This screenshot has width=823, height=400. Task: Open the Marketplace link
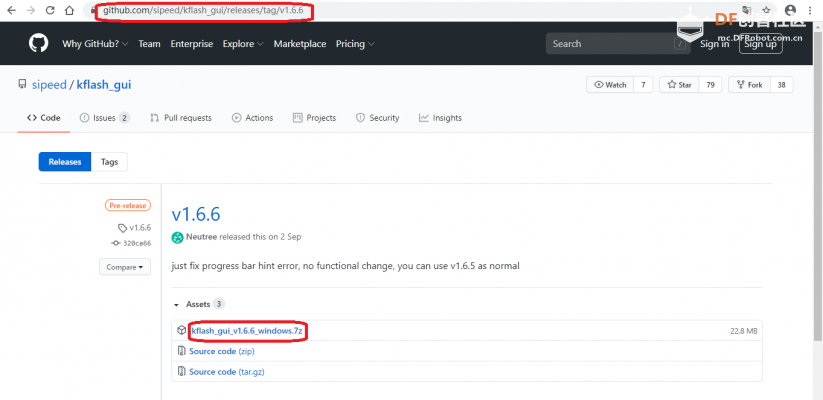point(300,44)
